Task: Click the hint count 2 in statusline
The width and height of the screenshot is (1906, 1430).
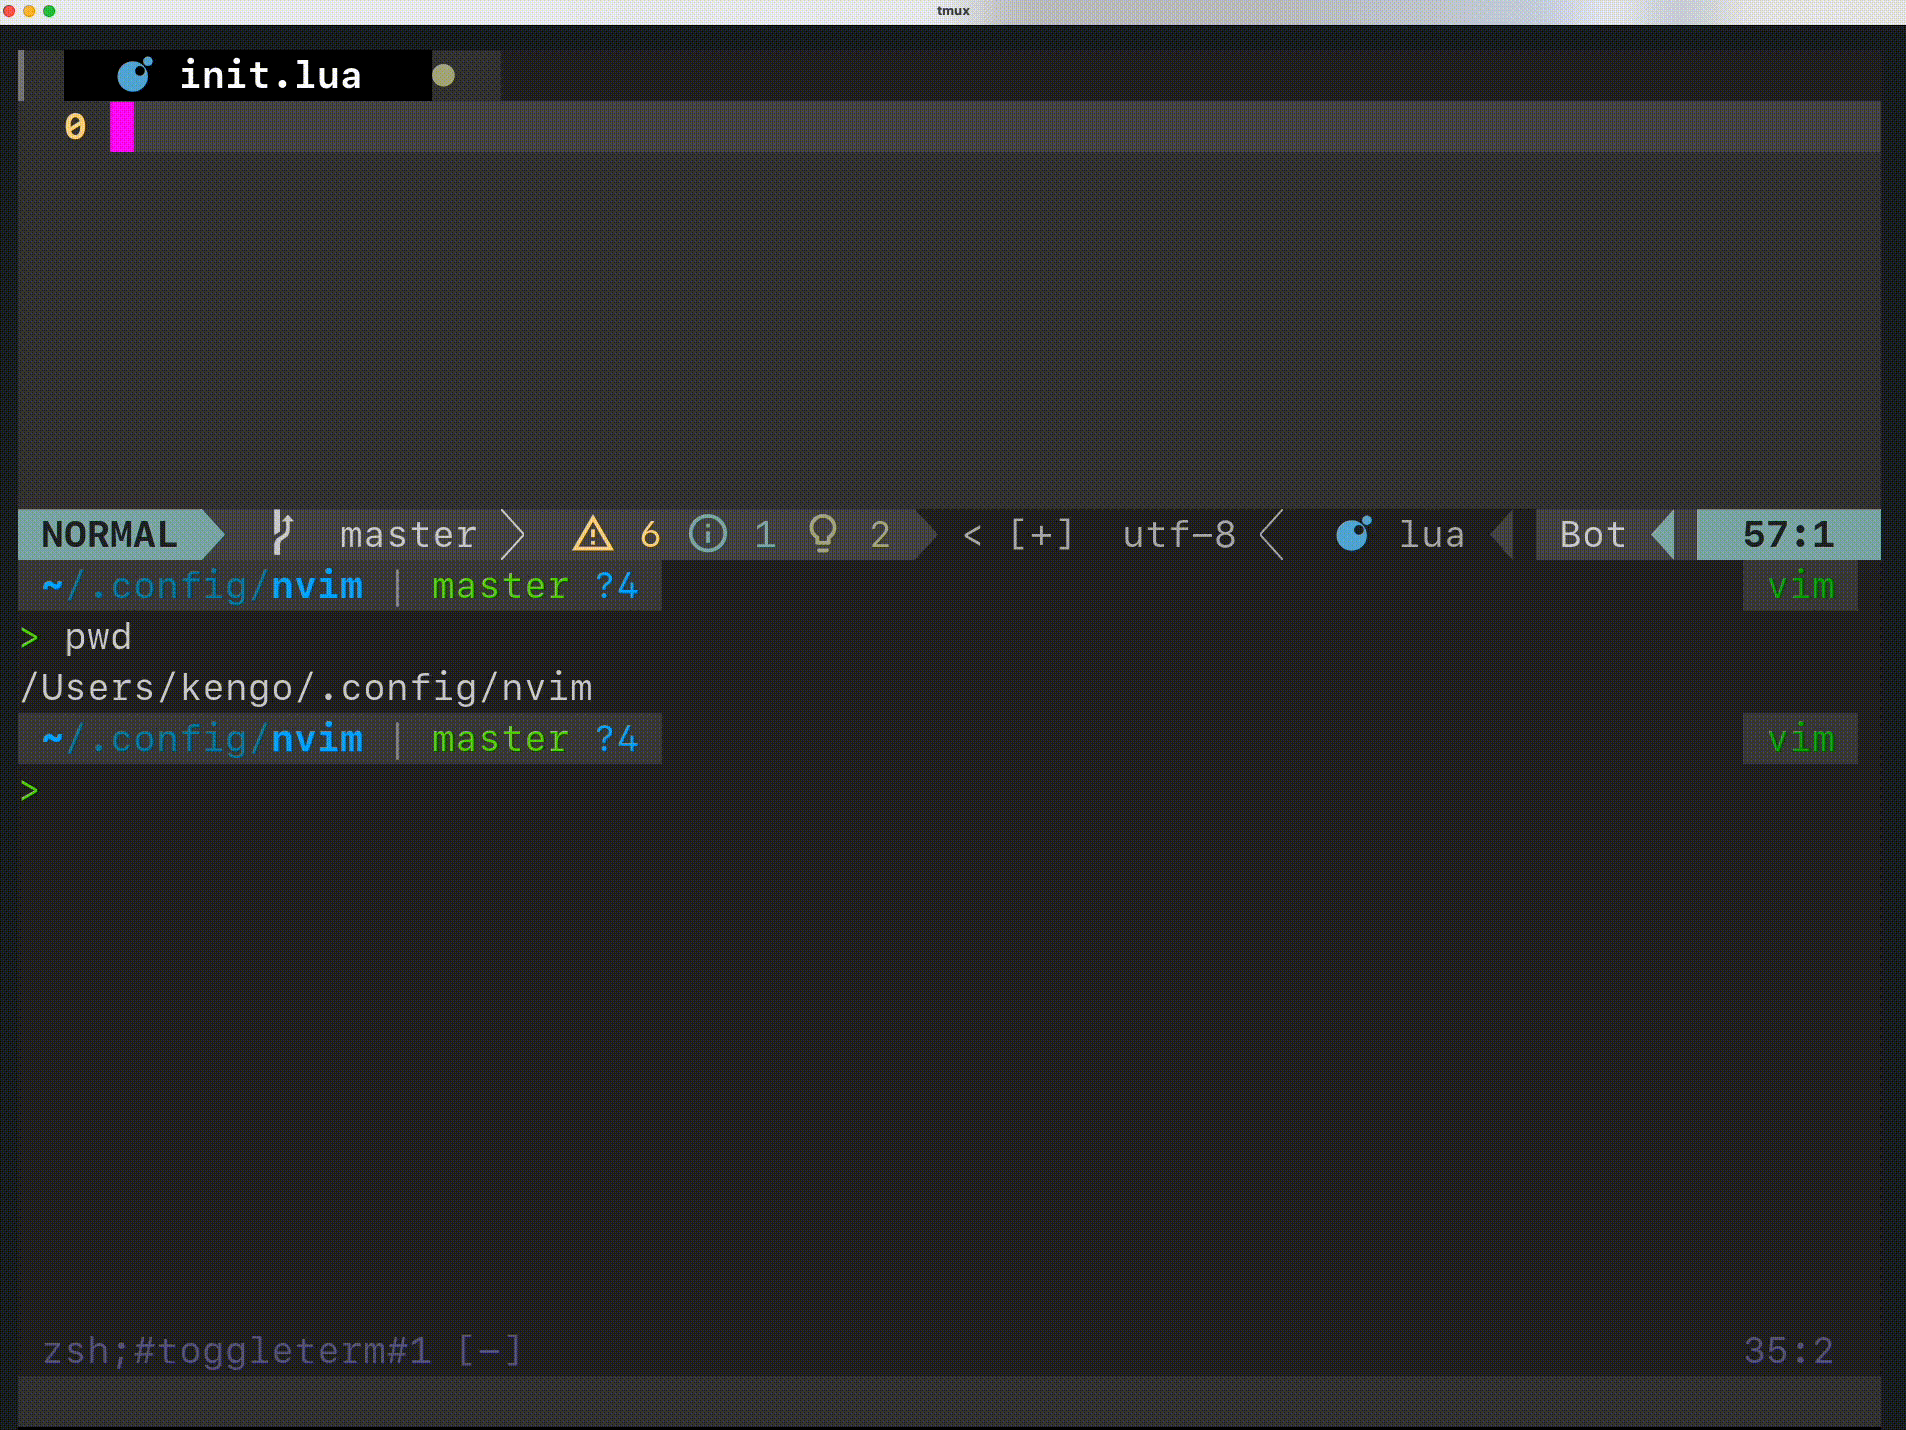Action: (x=880, y=535)
